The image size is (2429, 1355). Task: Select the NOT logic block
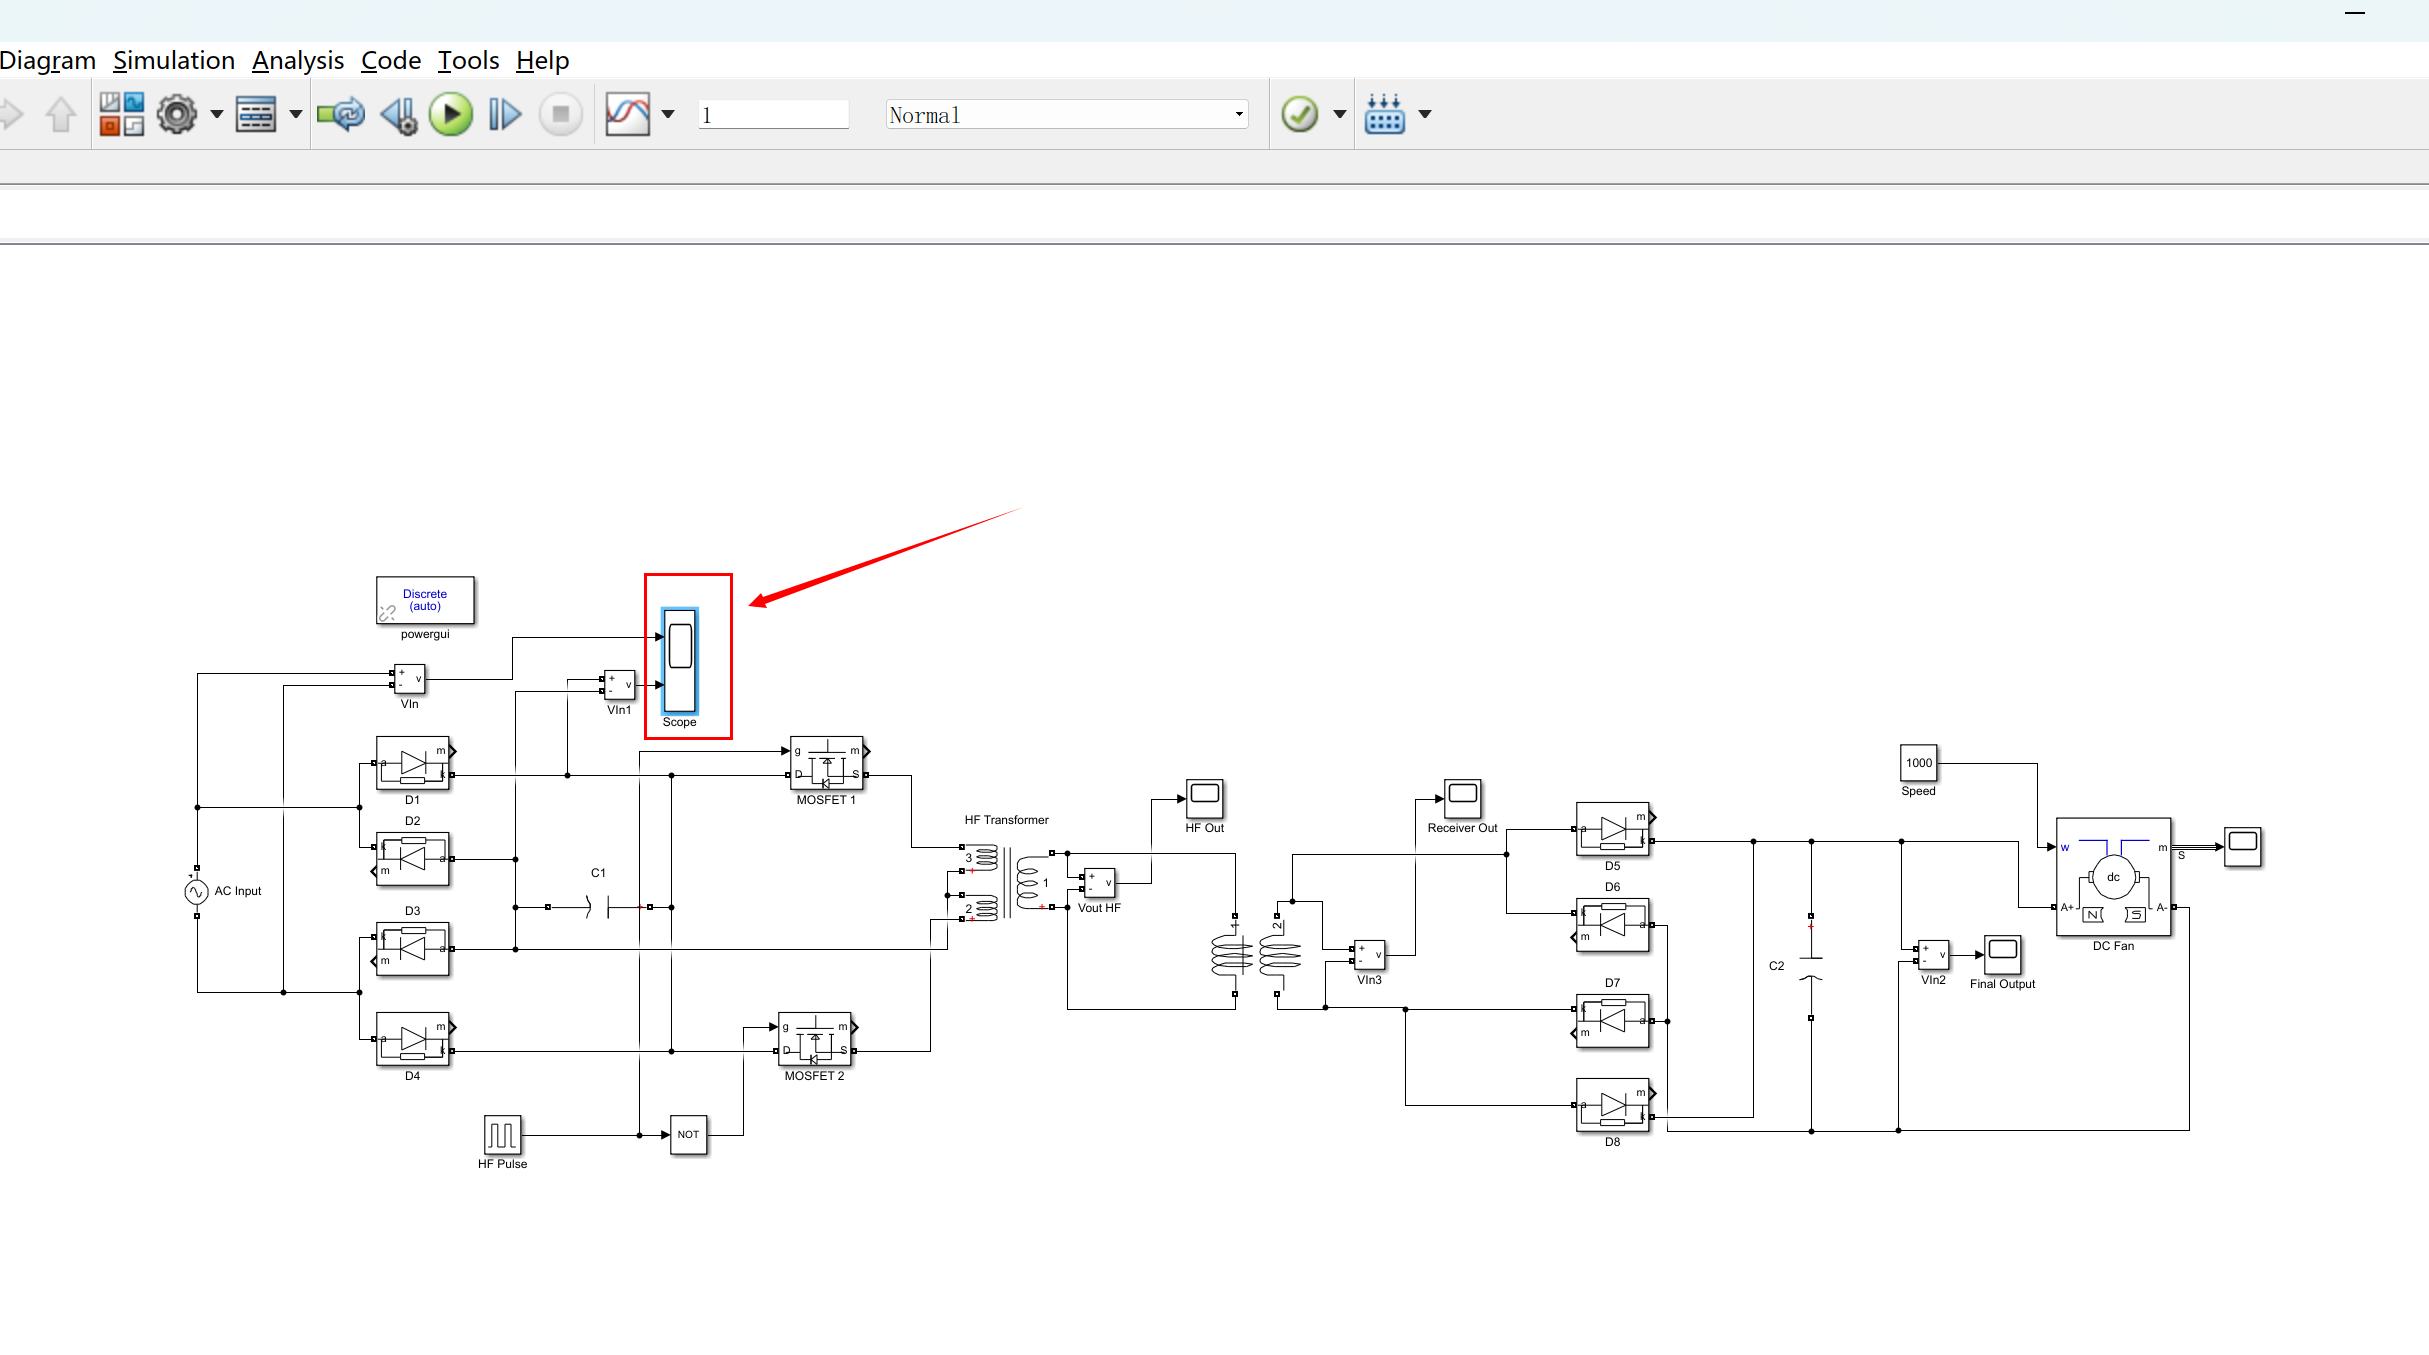[688, 1135]
